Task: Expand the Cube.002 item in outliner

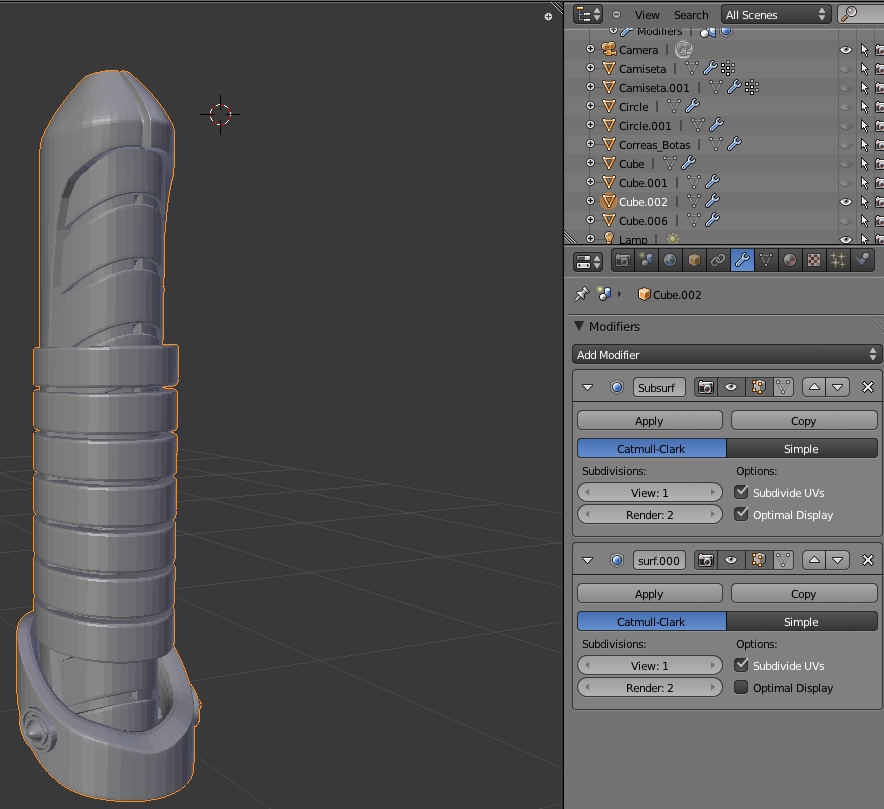Action: coord(590,201)
